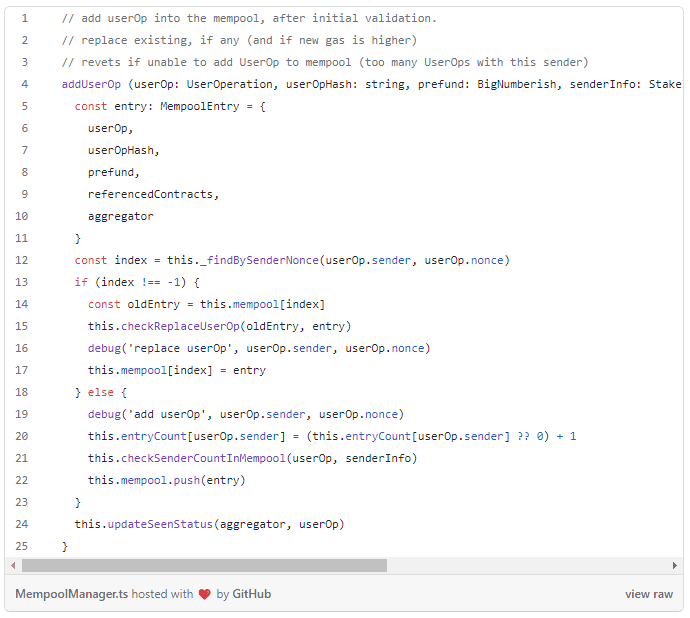Click line number 12
This screenshot has width=690, height=618.
[22, 260]
